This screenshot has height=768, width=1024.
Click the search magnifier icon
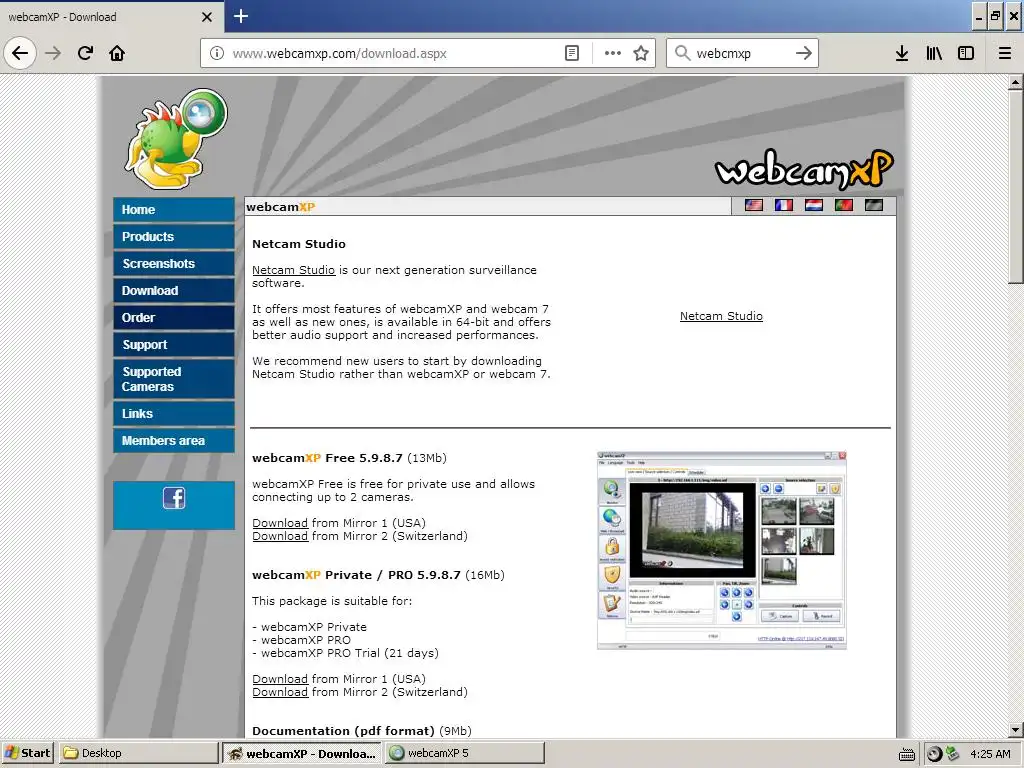tap(682, 53)
